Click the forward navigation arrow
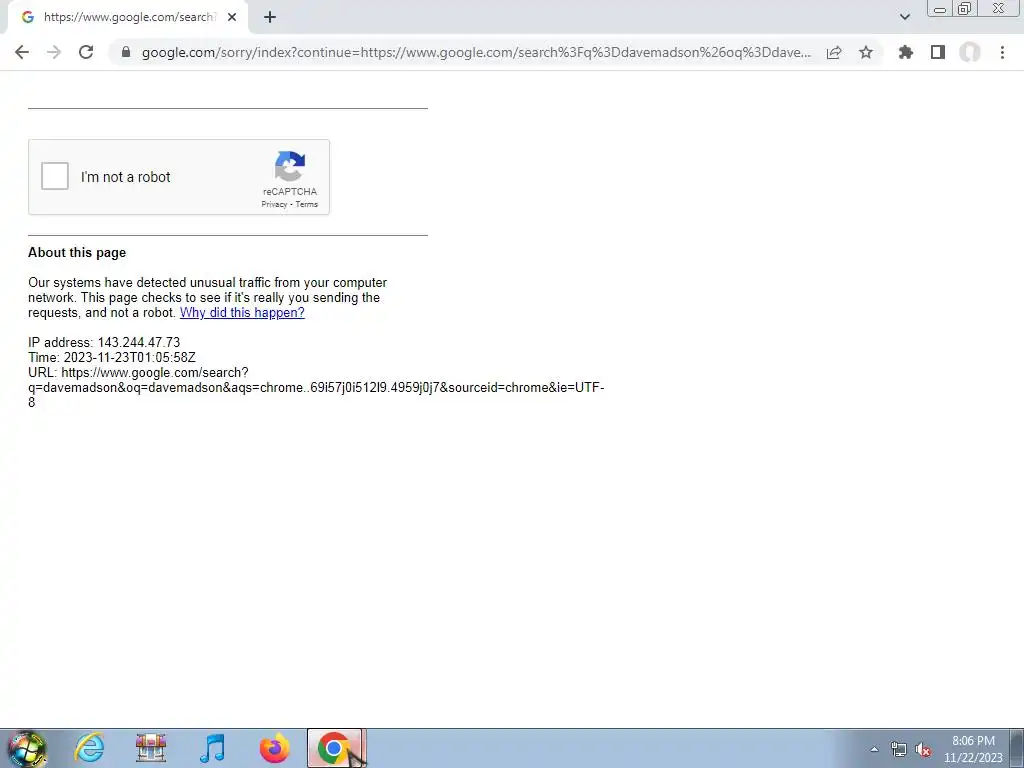1024x768 pixels. 54,52
